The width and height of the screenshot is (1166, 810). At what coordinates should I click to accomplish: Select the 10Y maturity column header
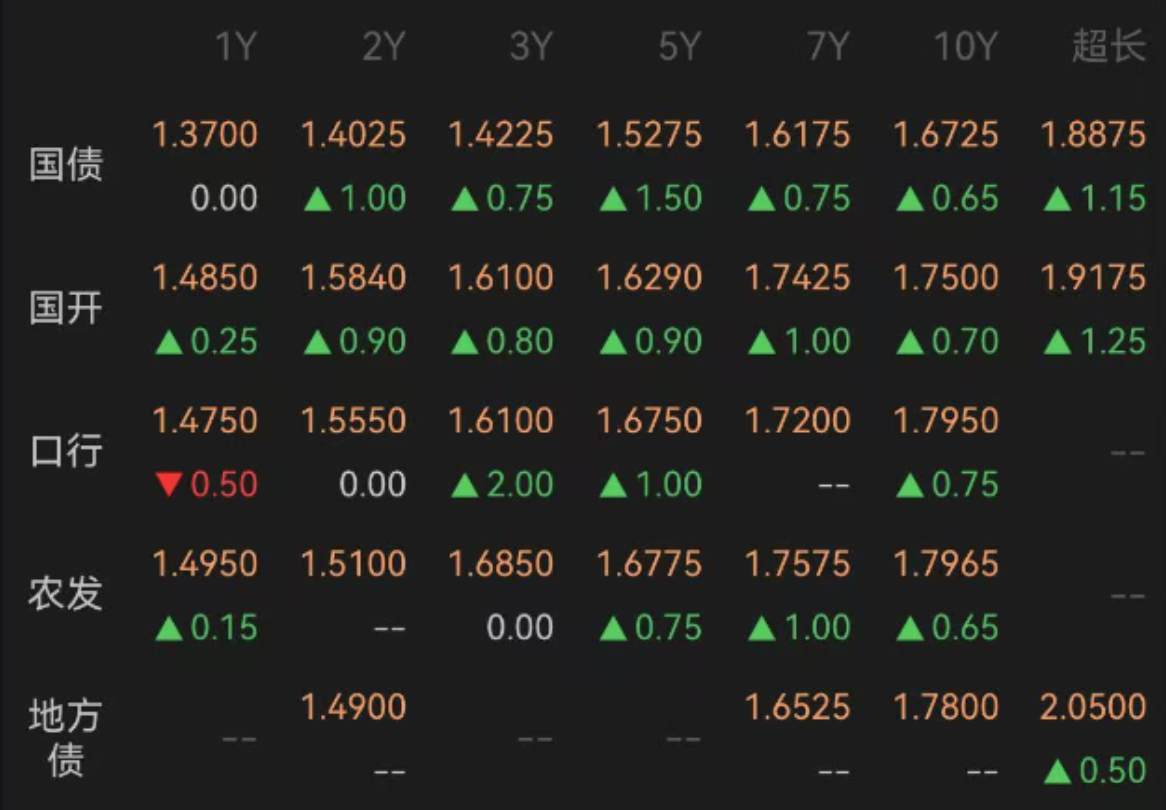(965, 47)
